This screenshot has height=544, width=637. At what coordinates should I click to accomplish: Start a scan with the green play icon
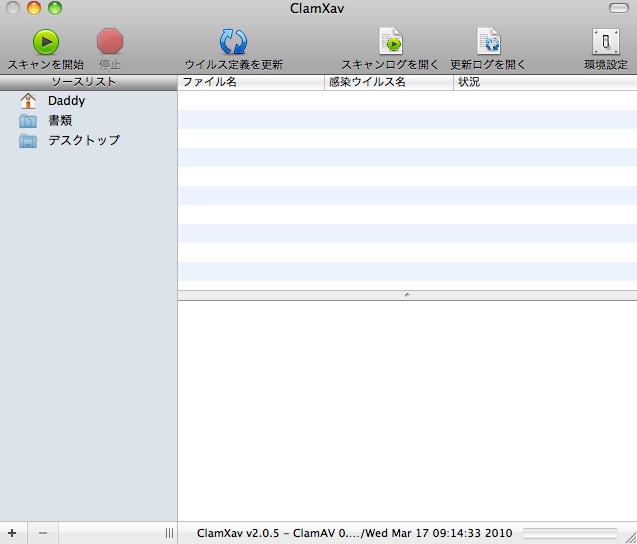46,41
